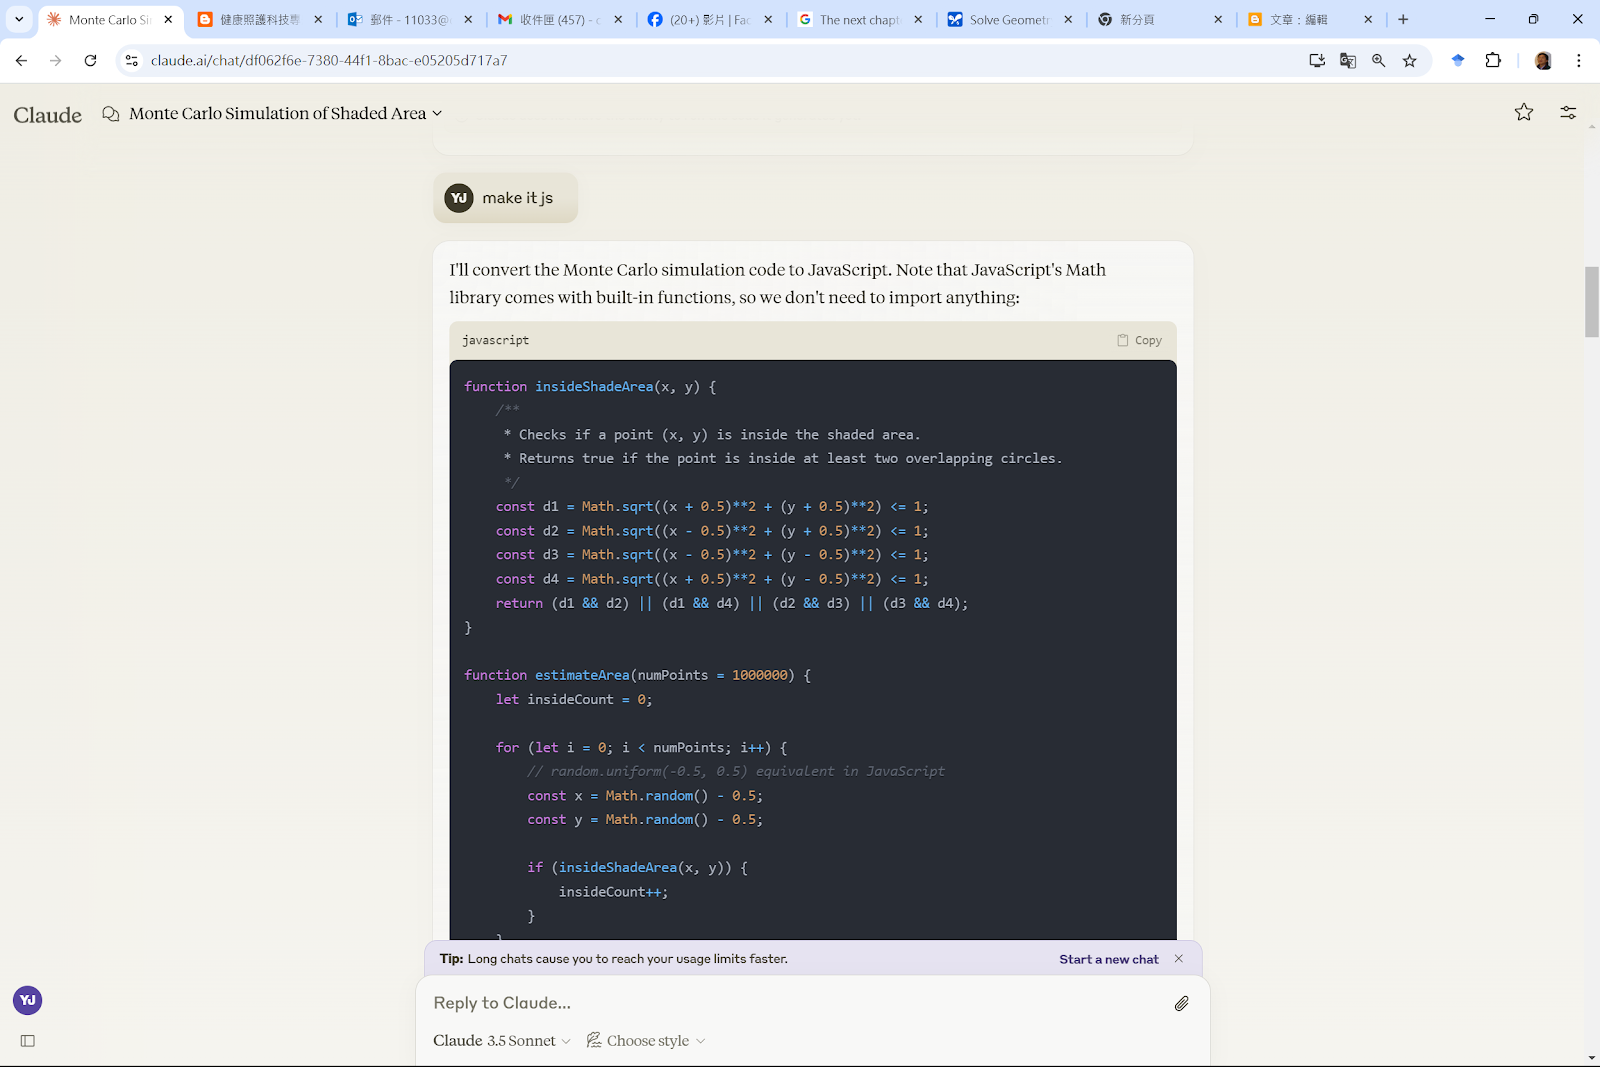Screen dimensions: 1600x1067
Task: Open the Claude 3.5 Sonnet model selector
Action: pos(502,1041)
